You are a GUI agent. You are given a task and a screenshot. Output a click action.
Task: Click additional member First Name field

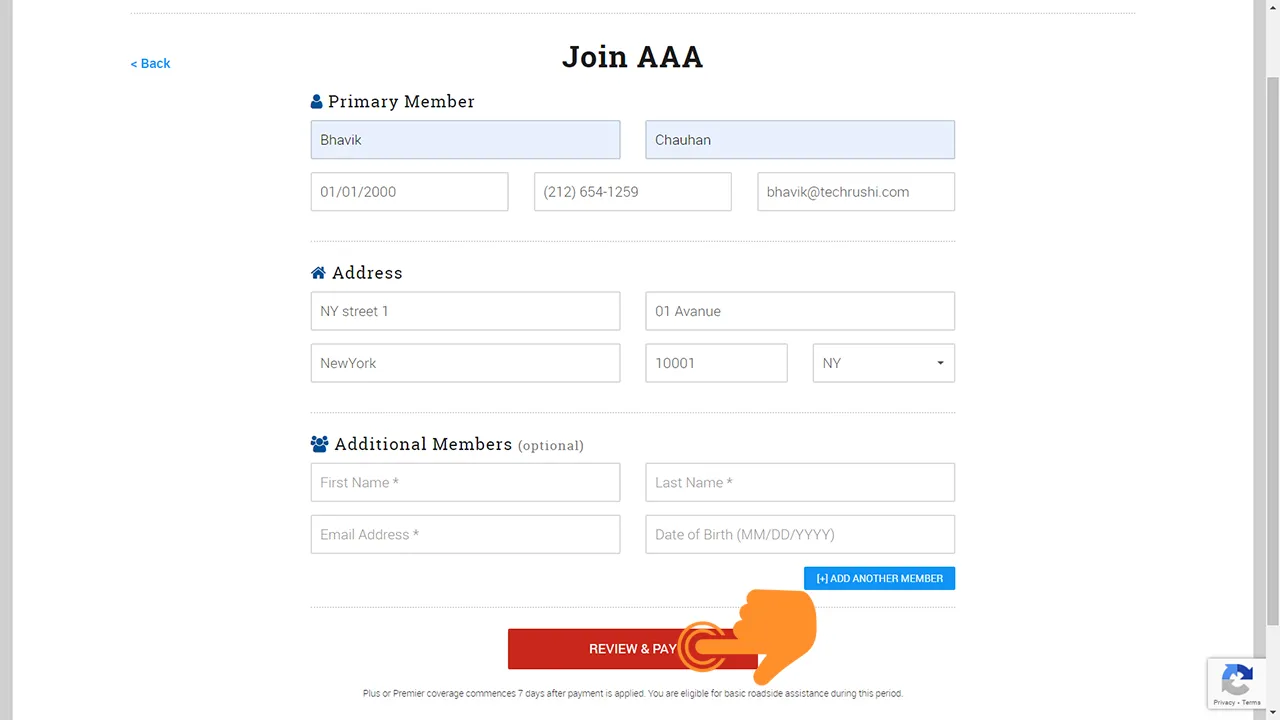pyautogui.click(x=465, y=482)
